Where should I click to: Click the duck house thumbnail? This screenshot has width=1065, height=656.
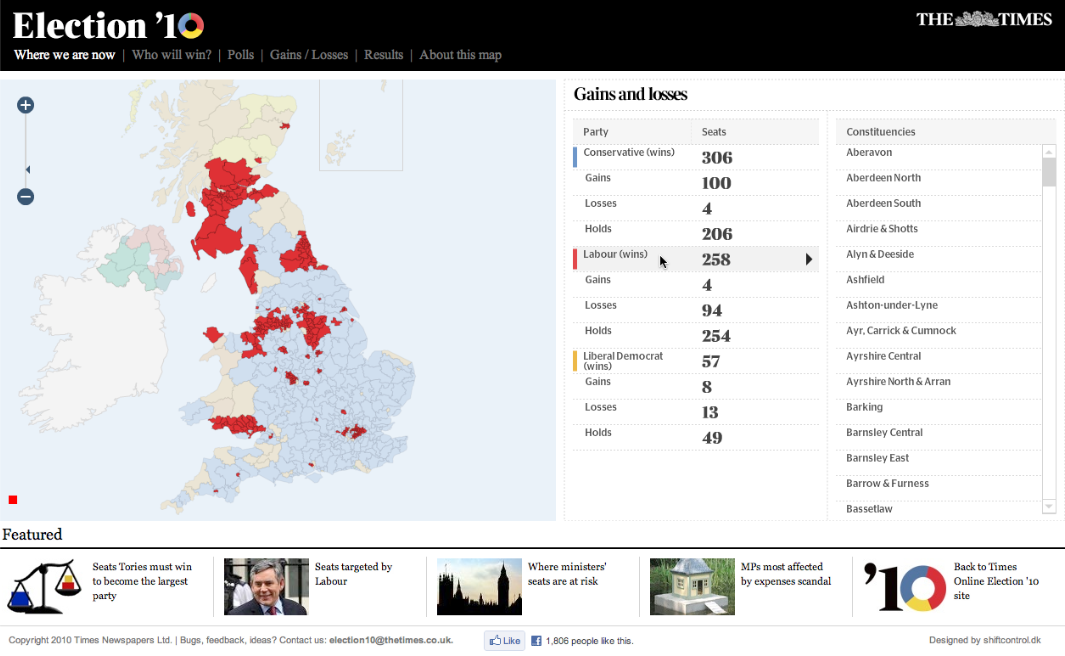pyautogui.click(x=692, y=587)
